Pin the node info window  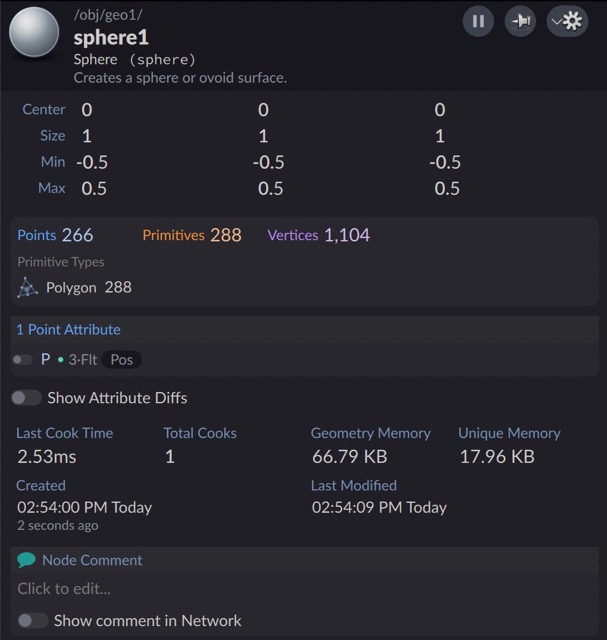tap(520, 21)
